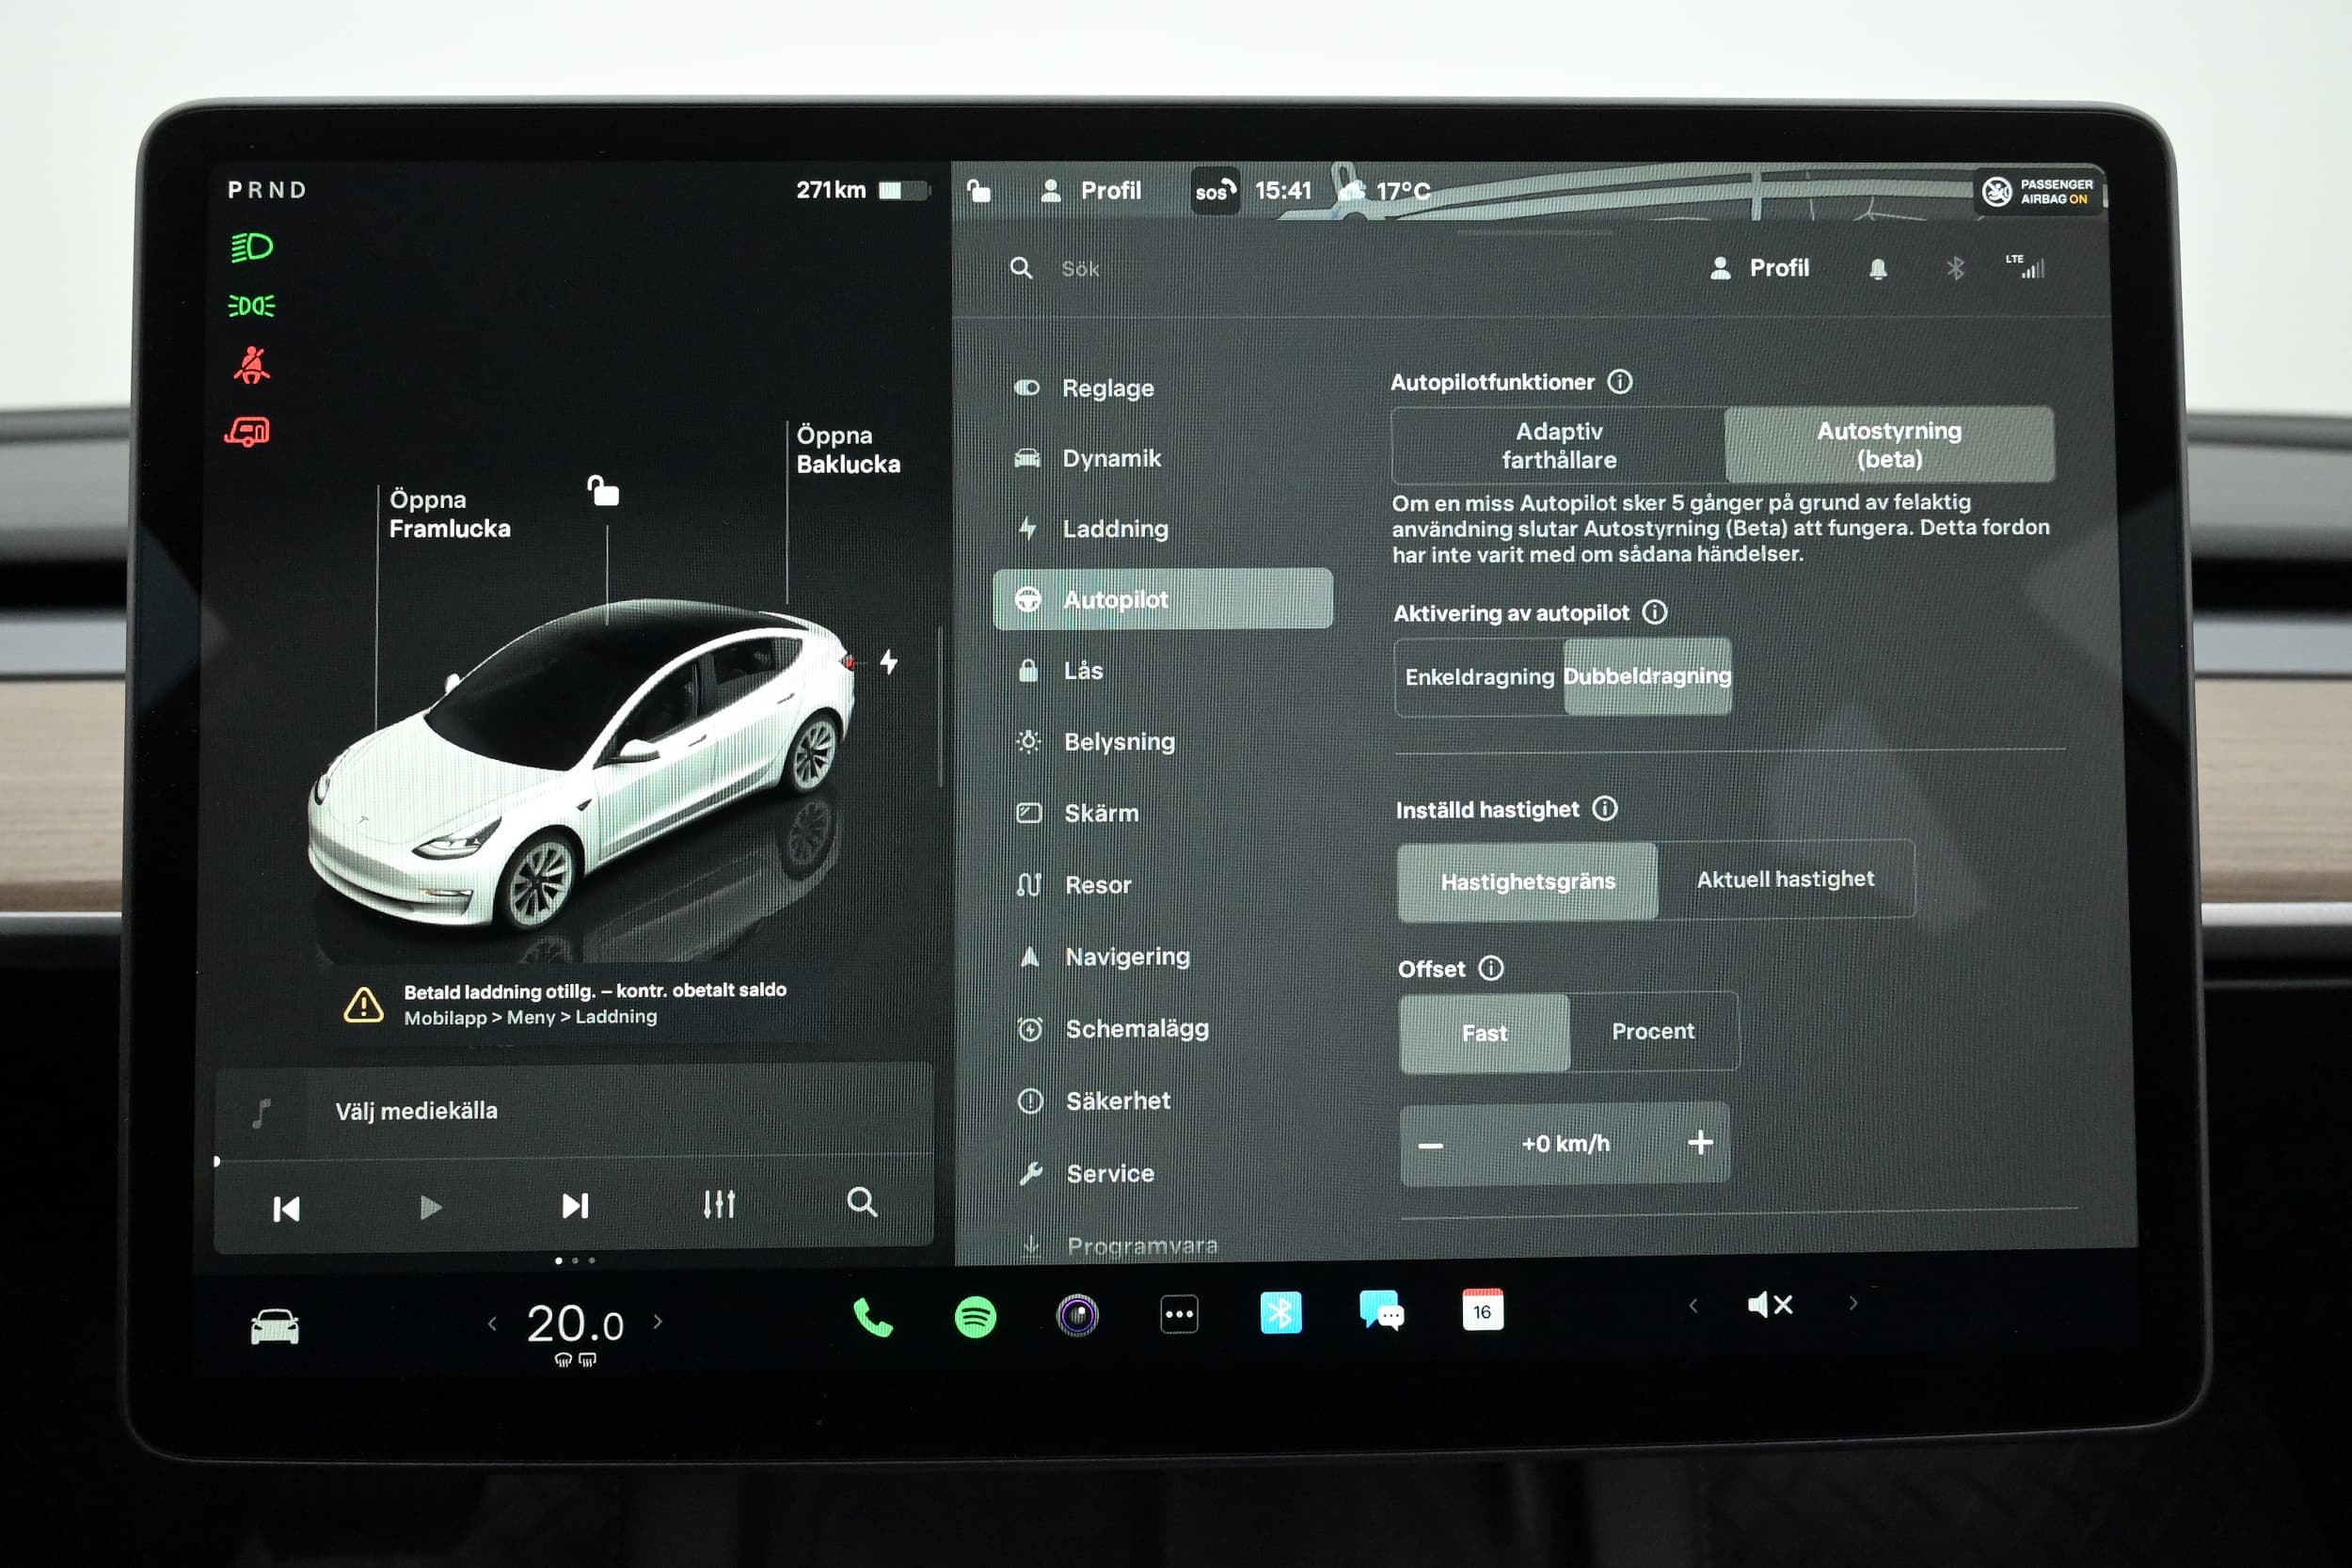Launch Spotify from the bottom dock
The image size is (2352, 1568).
coord(975,1316)
